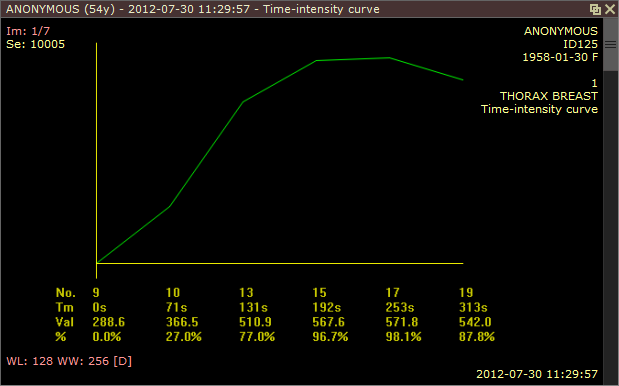Click the percentage '77.0%'
This screenshot has height=386, width=619.
click(257, 336)
